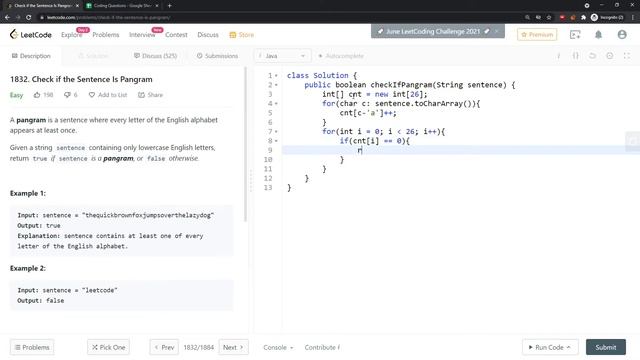Open the Explore menu item

(x=71, y=35)
